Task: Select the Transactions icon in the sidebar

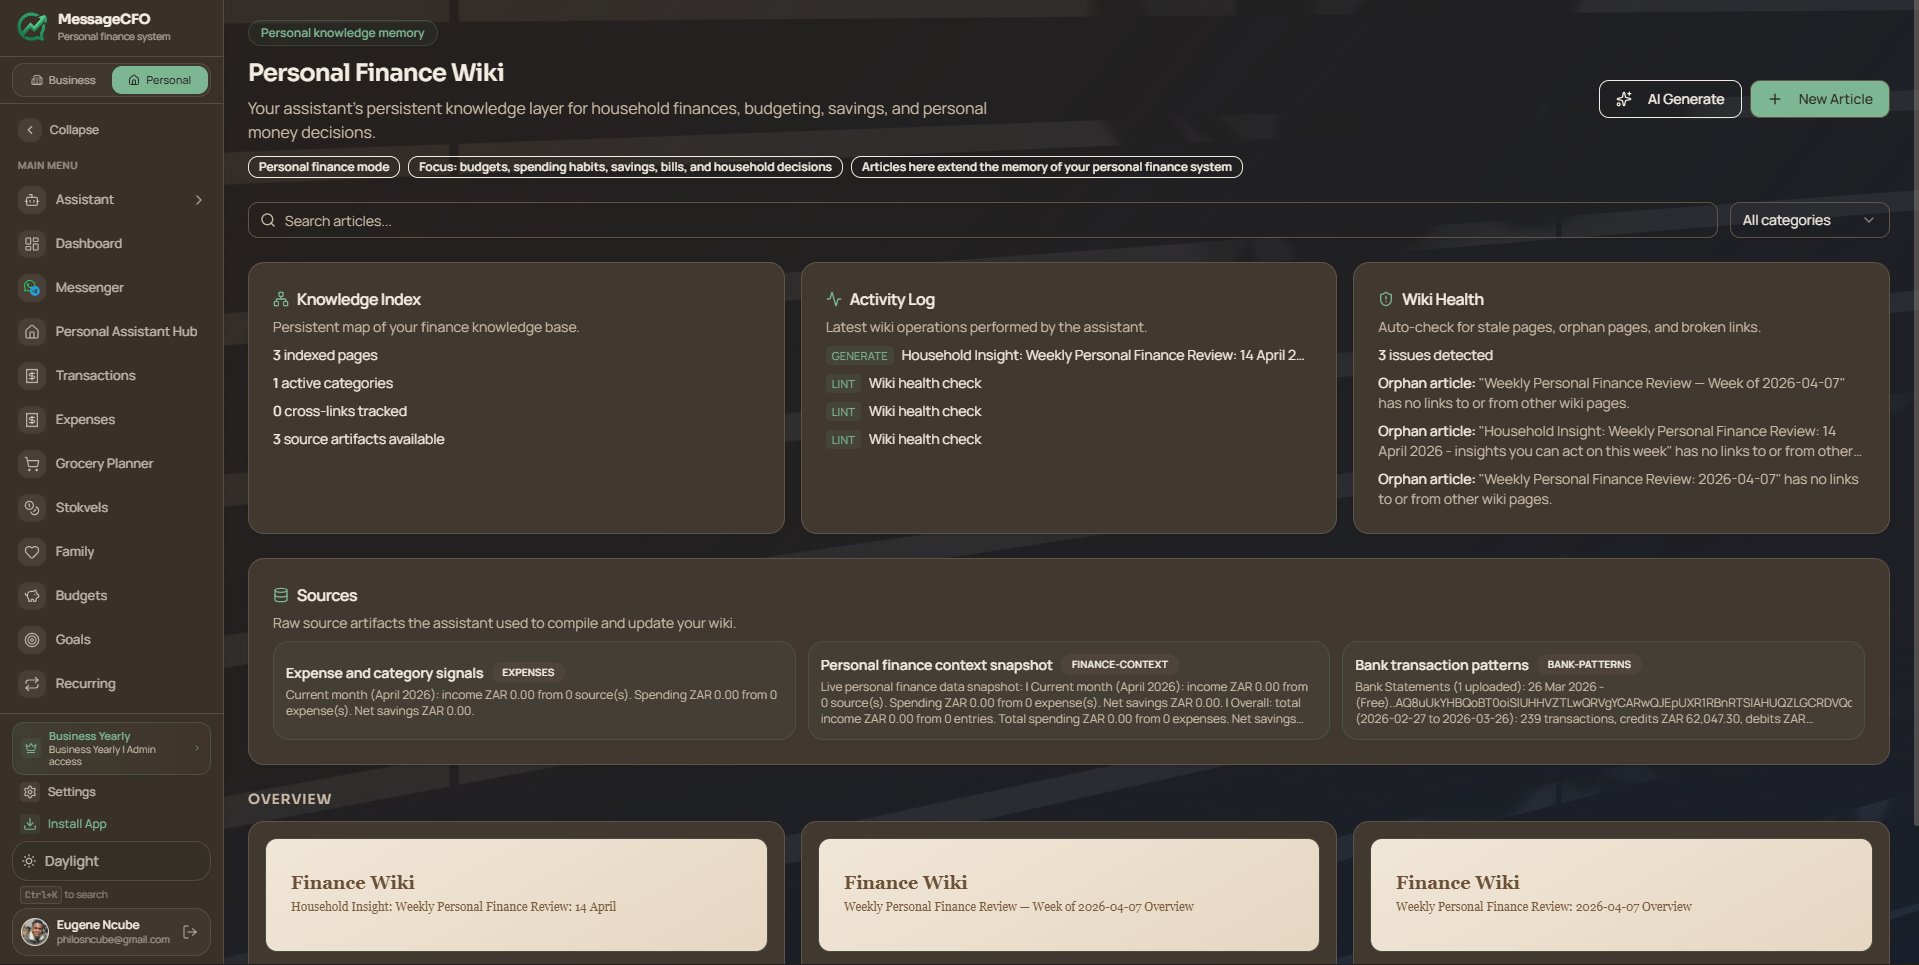Action: [33, 375]
